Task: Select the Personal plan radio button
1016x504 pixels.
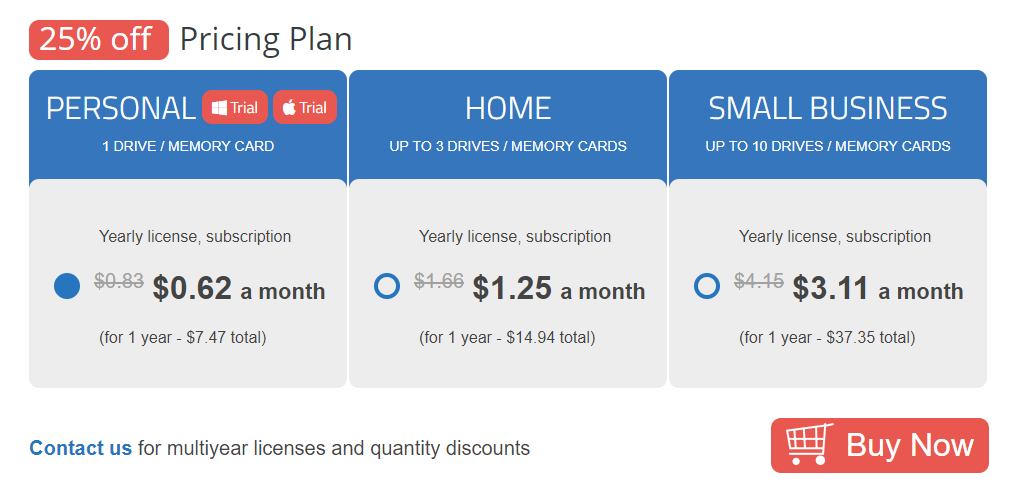Action: coord(67,286)
